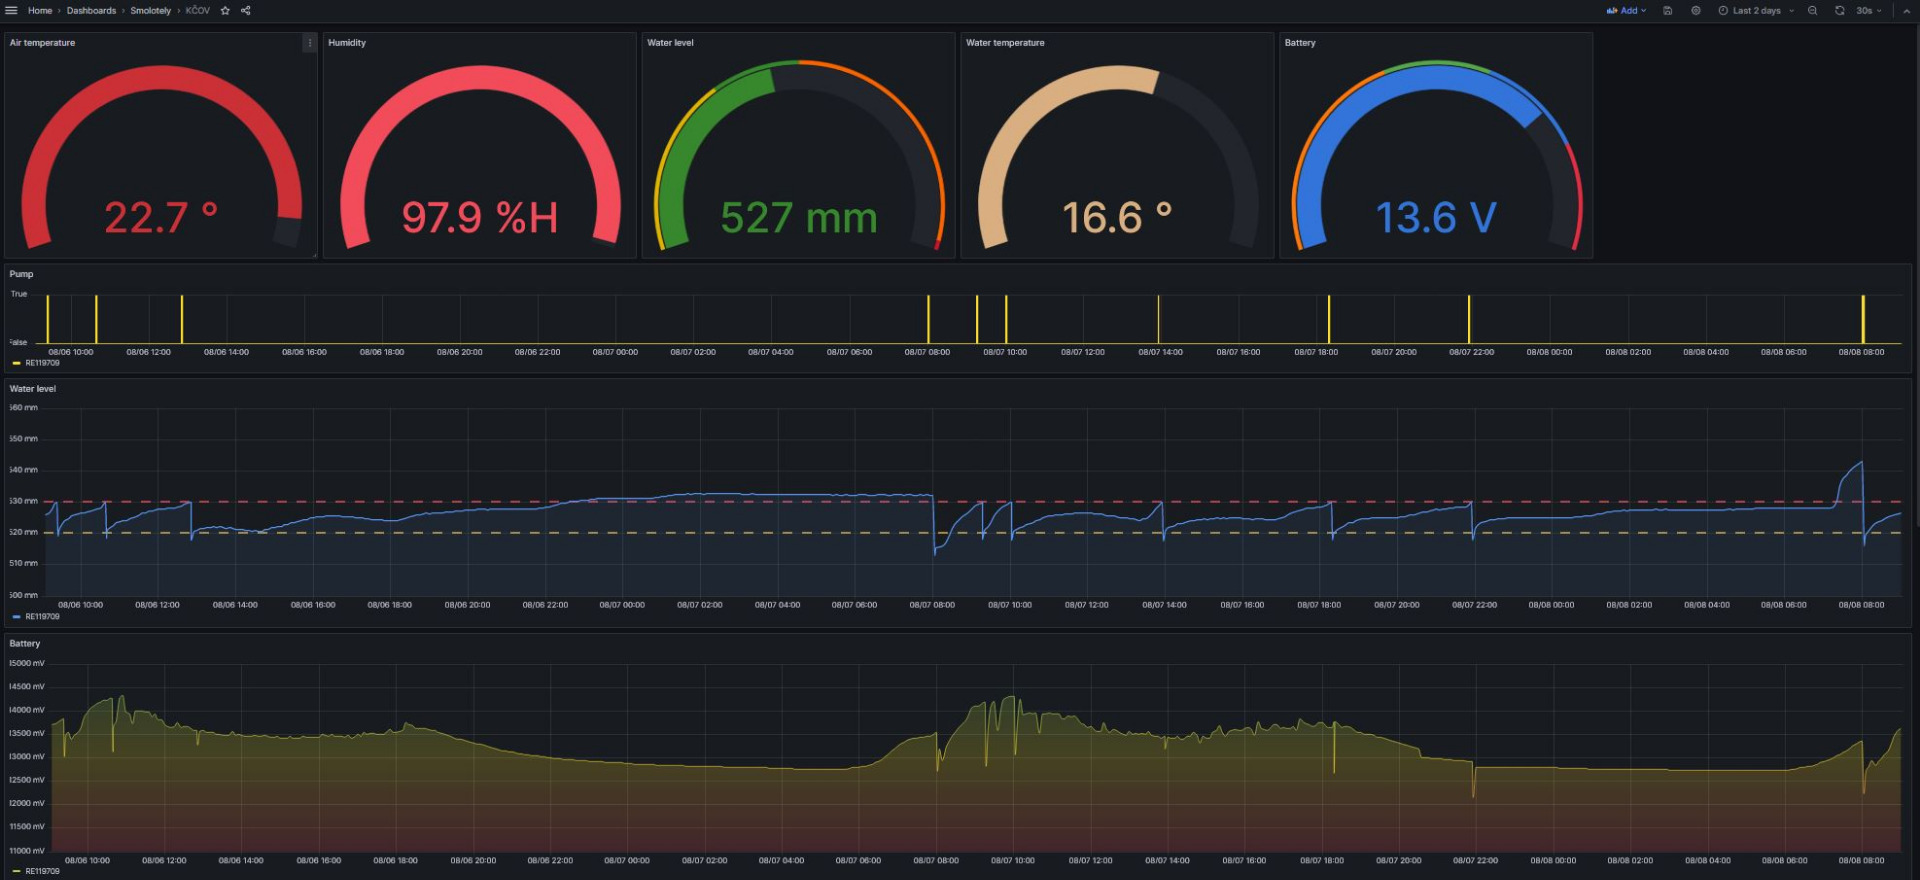Expand the 30s refresh interval dropdown
The height and width of the screenshot is (880, 1920).
1869,11
